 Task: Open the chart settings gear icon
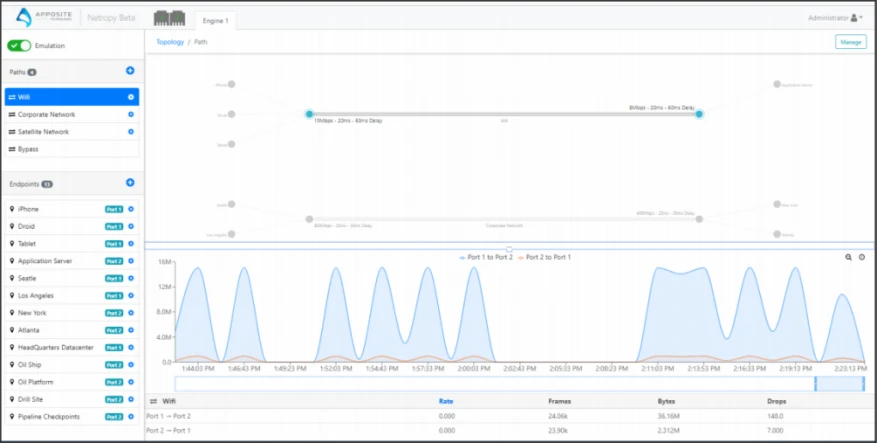861,257
